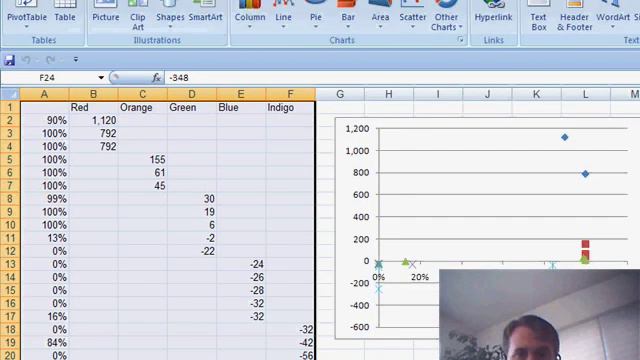The image size is (640, 360).
Task: Click the top blue diamond chart point
Action: (564, 138)
